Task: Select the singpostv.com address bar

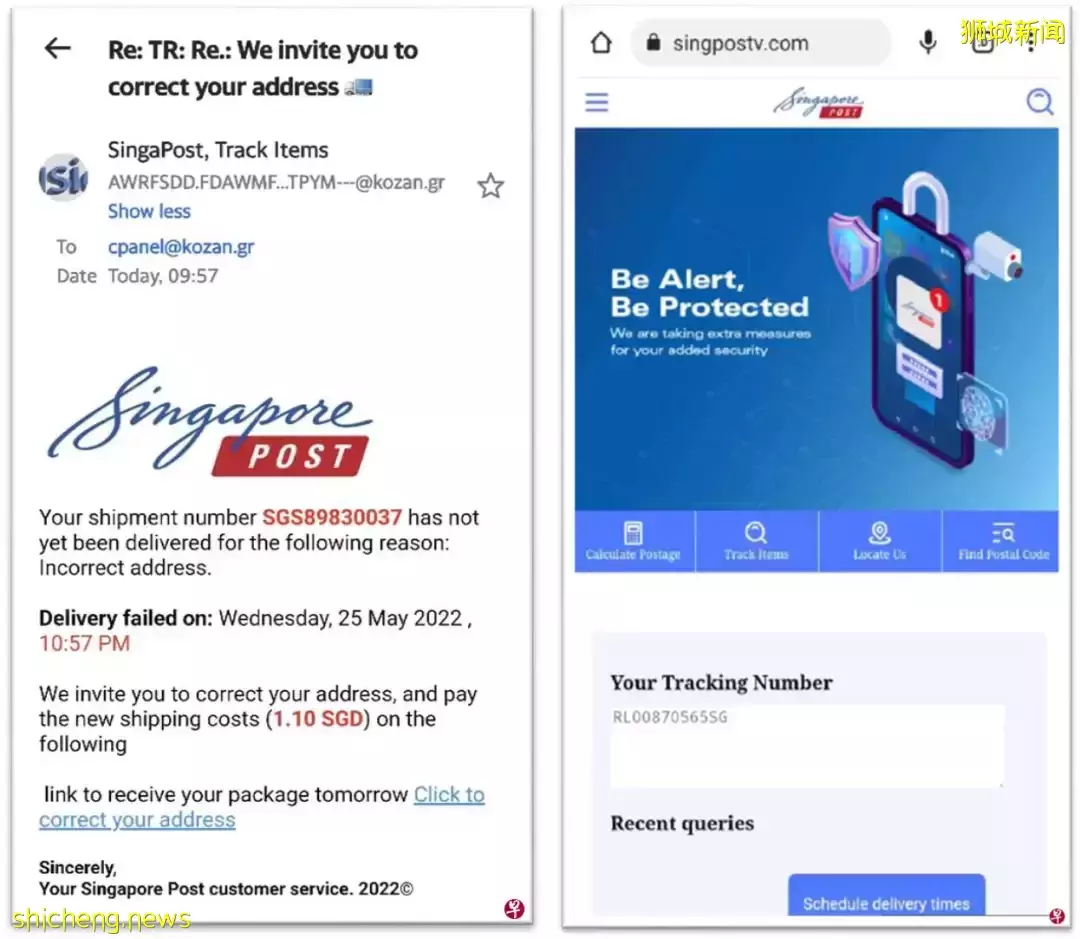Action: (x=760, y=43)
